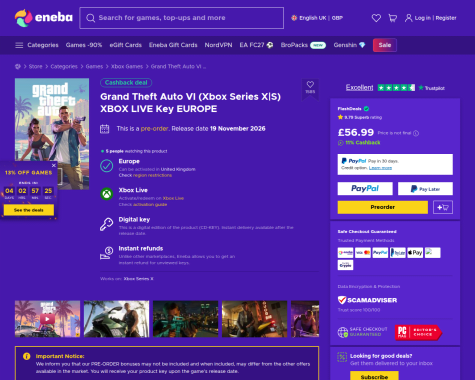Open the night gun scene thumbnail

pos(185,319)
